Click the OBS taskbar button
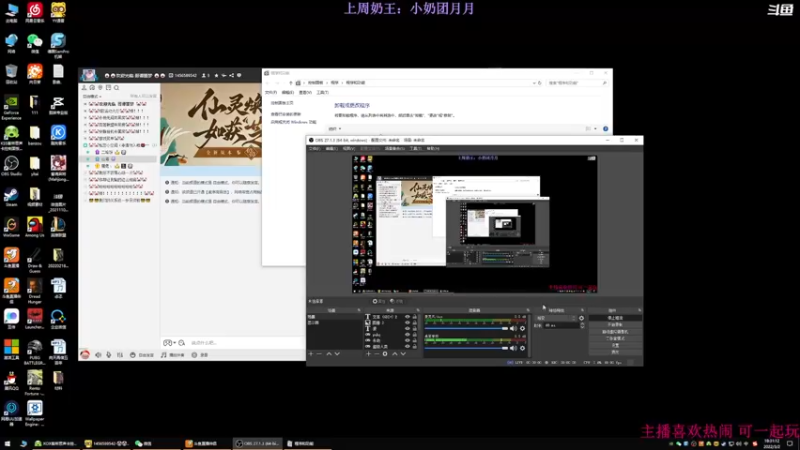800x450 pixels. tap(258, 443)
